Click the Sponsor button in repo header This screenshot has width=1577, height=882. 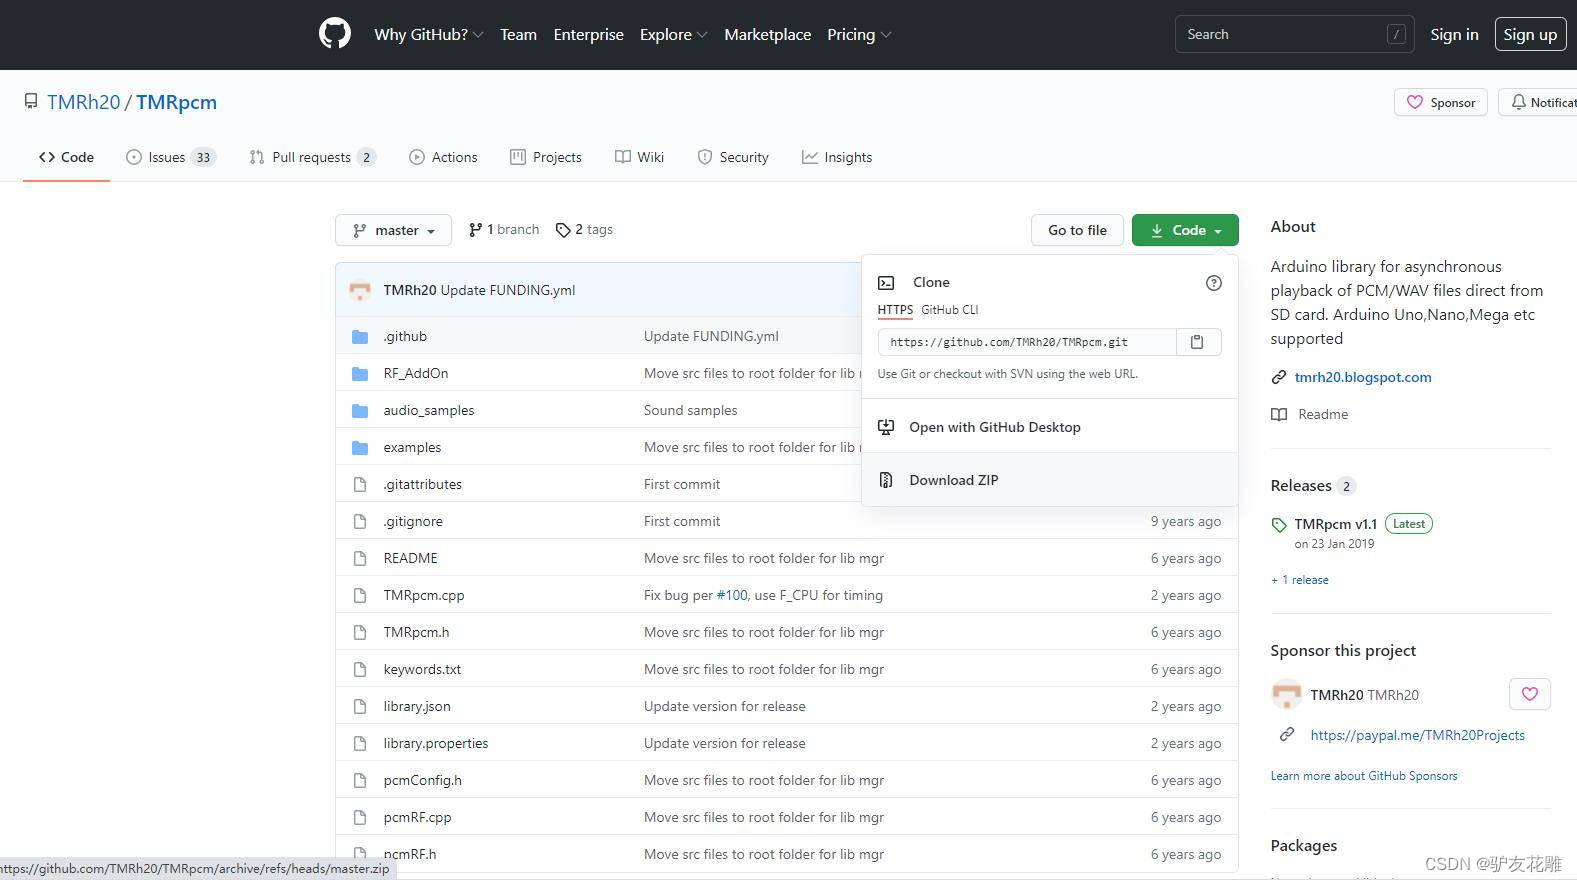click(1441, 102)
